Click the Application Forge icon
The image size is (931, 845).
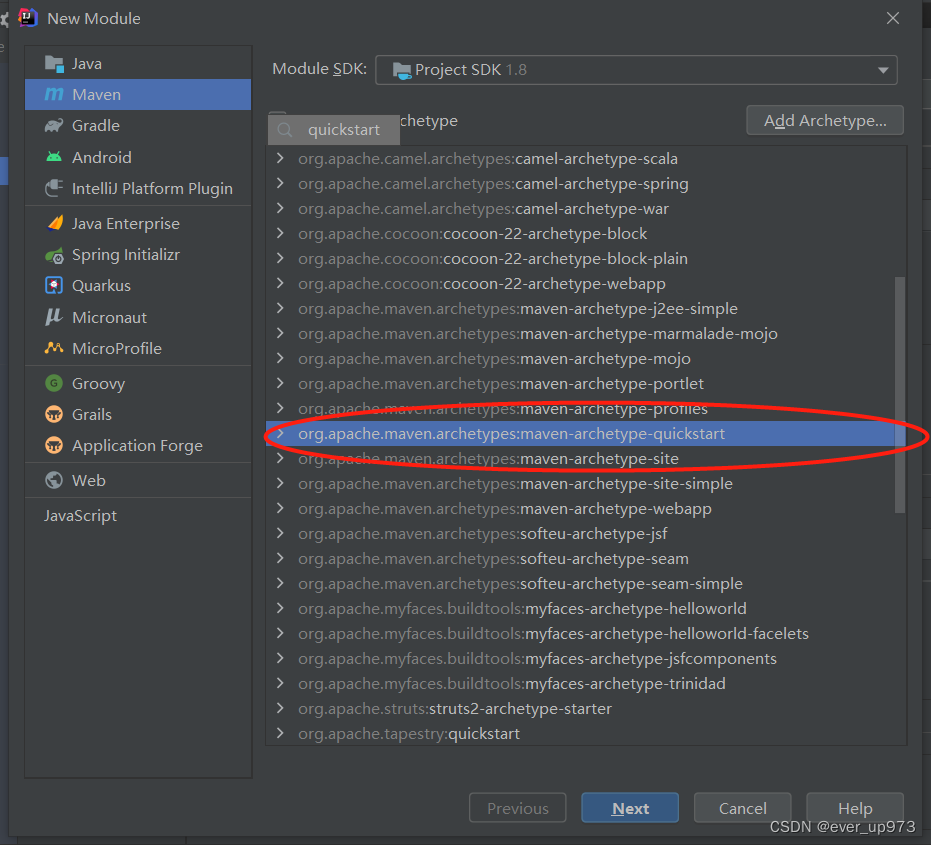pyautogui.click(x=54, y=445)
